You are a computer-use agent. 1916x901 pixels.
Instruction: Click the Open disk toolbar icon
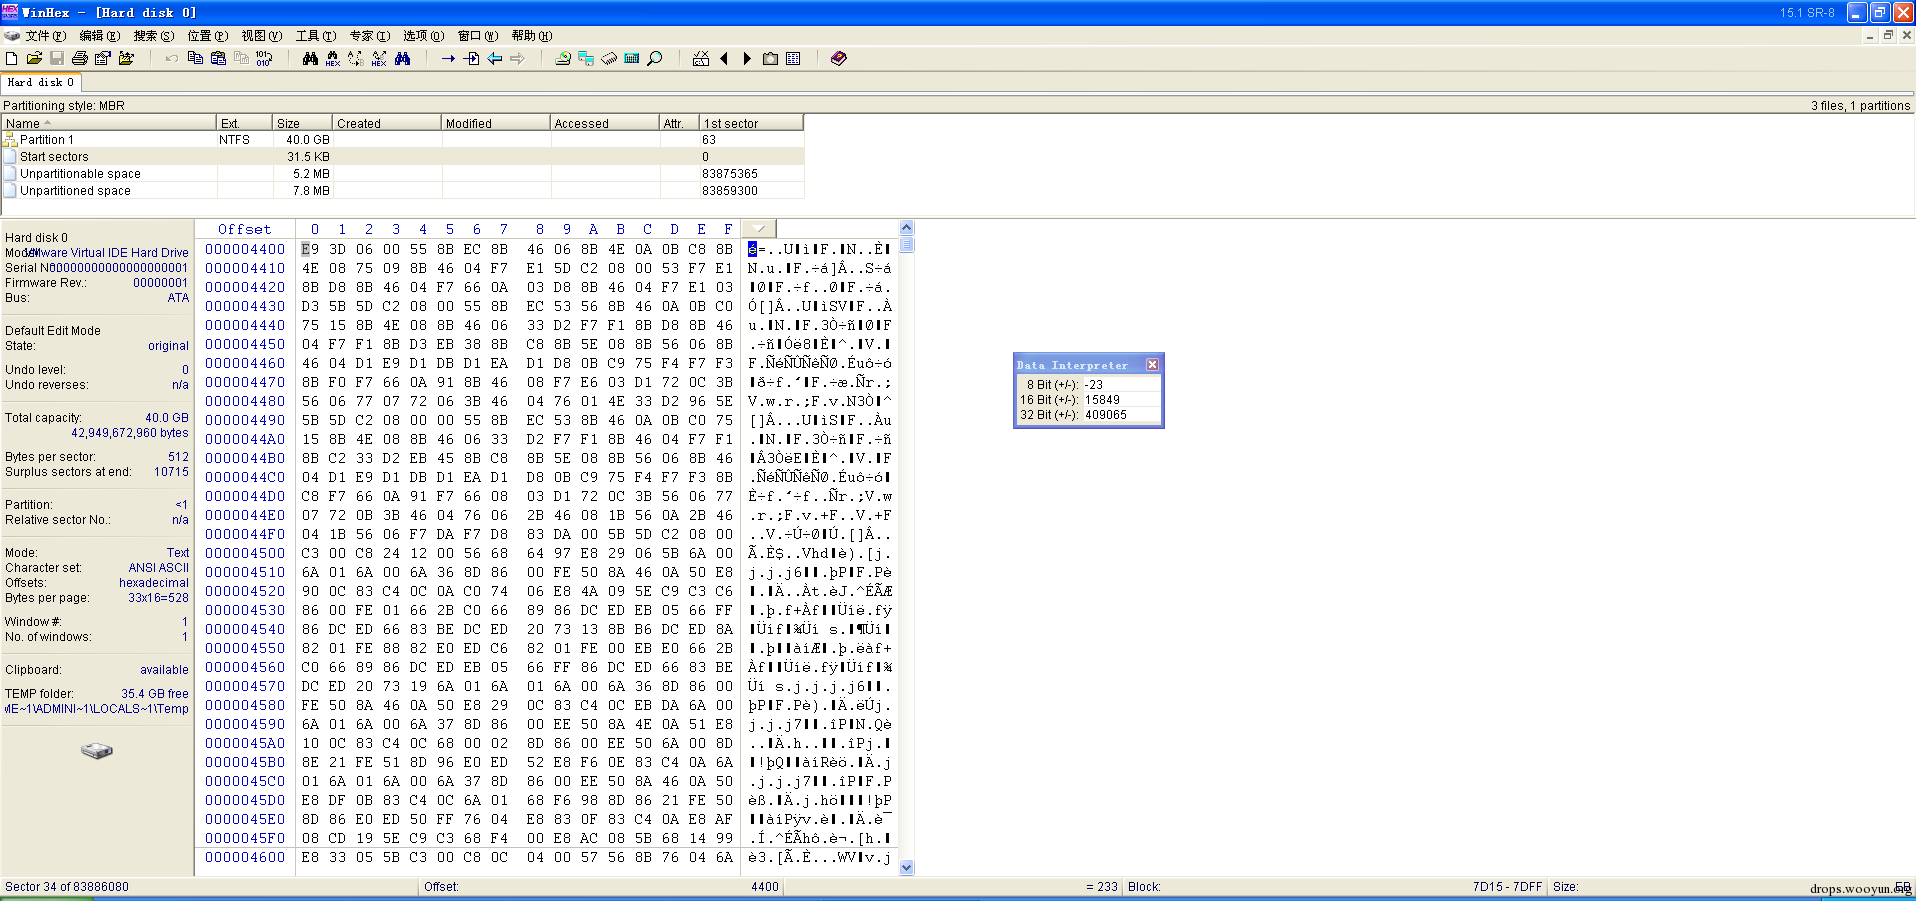click(x=563, y=59)
